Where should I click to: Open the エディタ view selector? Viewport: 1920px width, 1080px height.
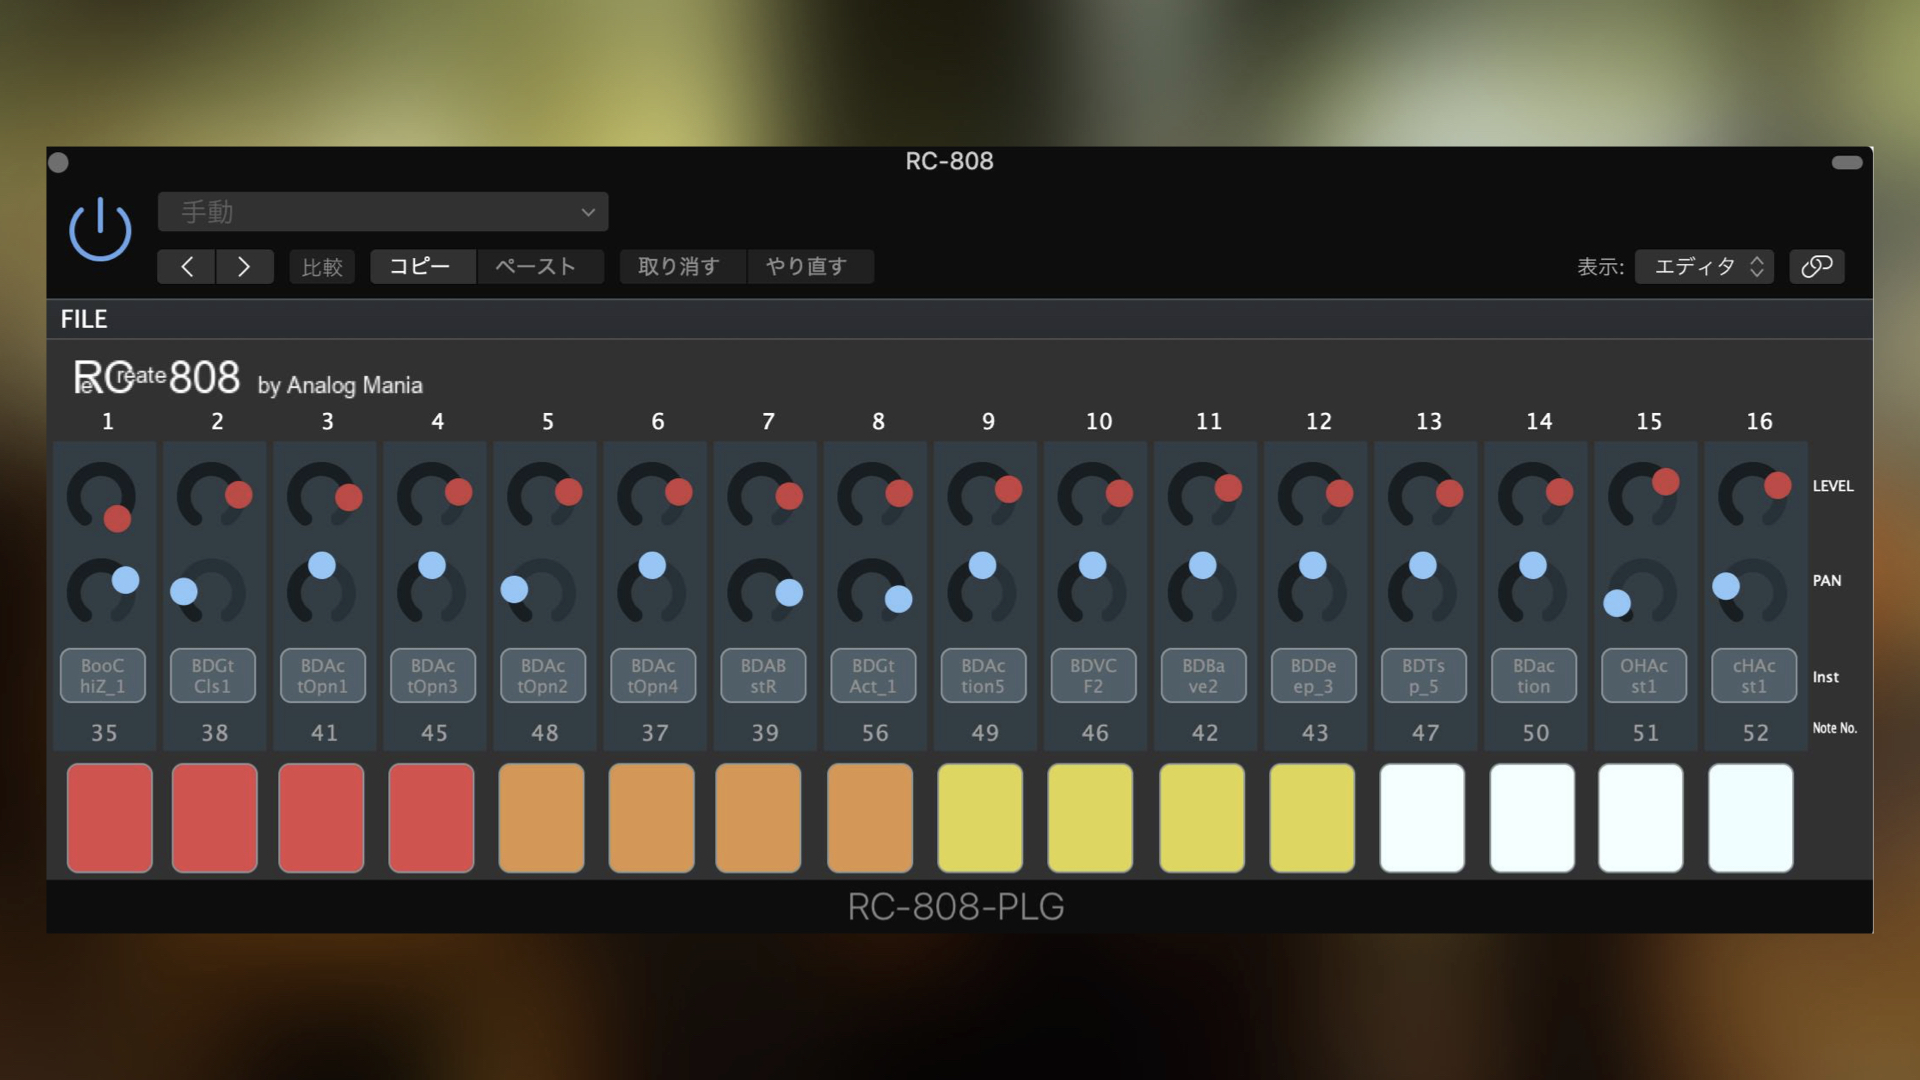pos(1704,266)
